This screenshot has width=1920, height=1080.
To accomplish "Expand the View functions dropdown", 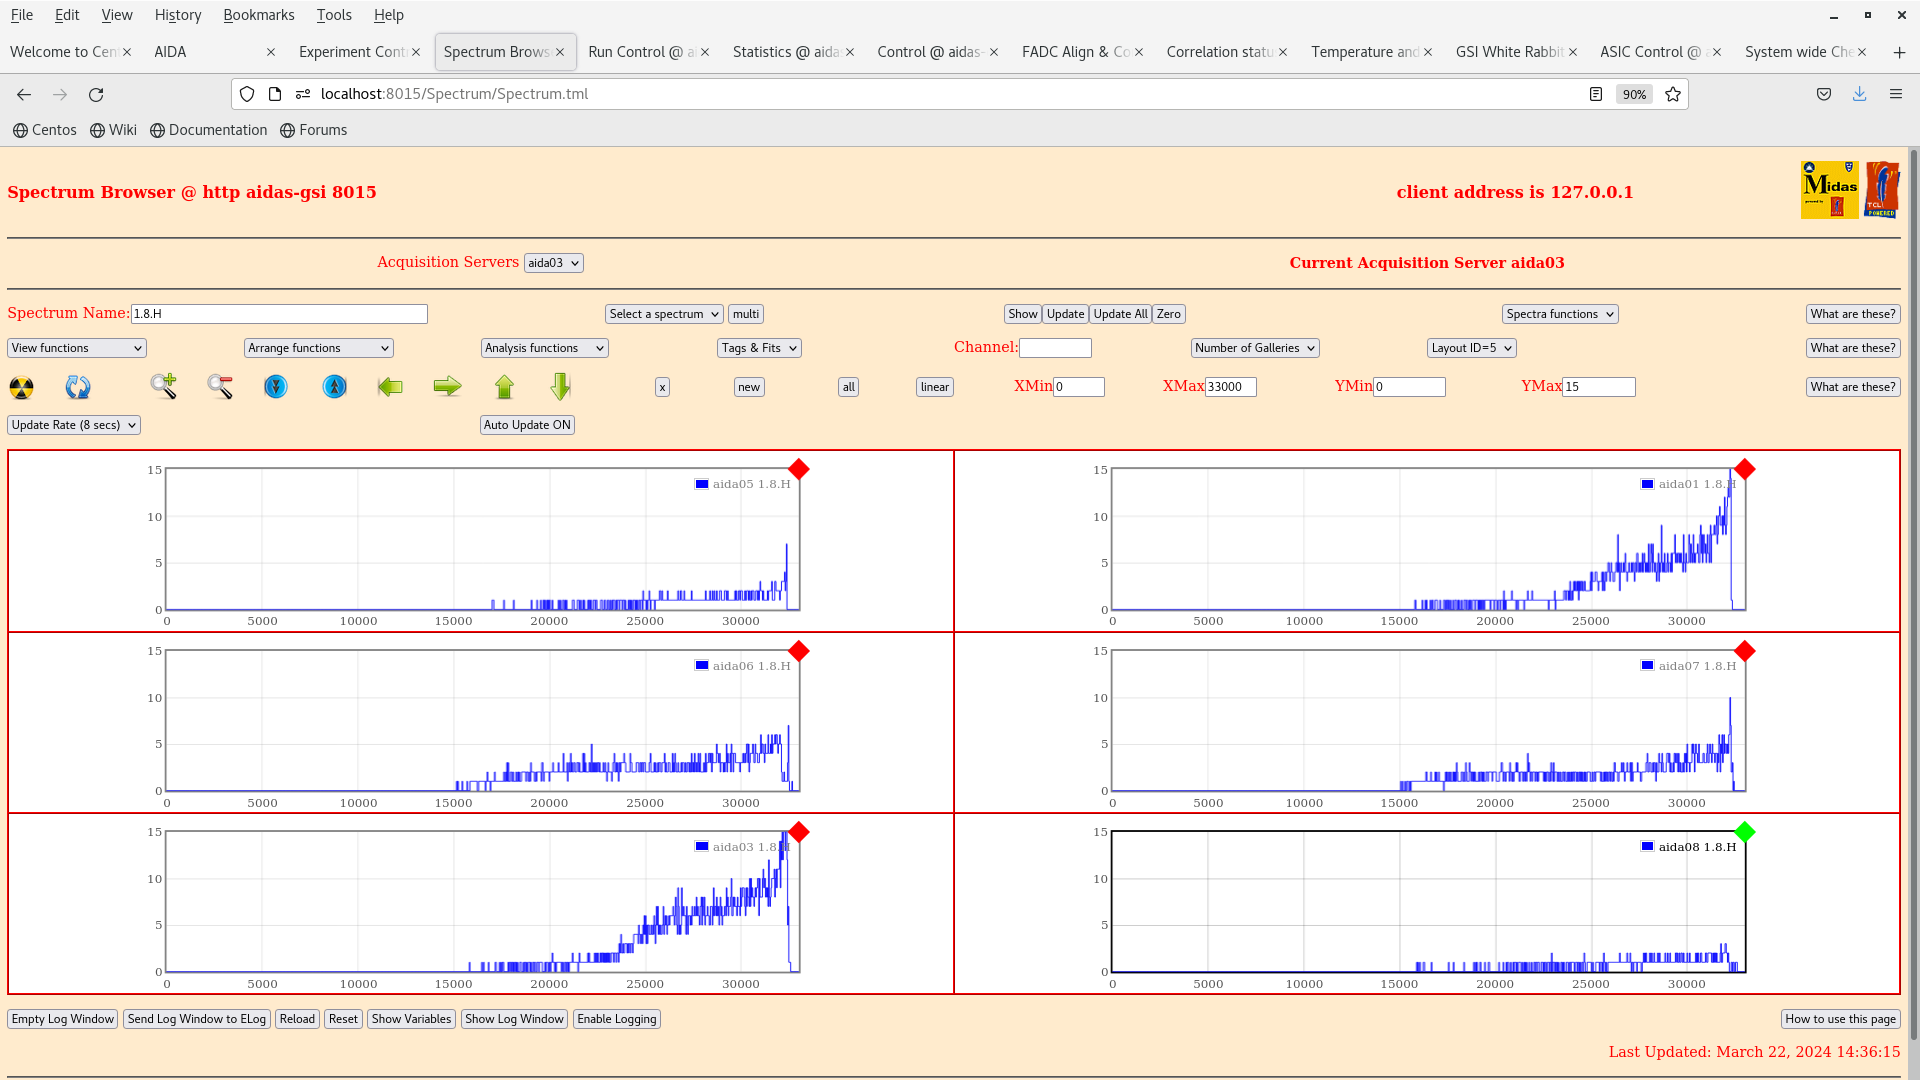I will [x=77, y=348].
